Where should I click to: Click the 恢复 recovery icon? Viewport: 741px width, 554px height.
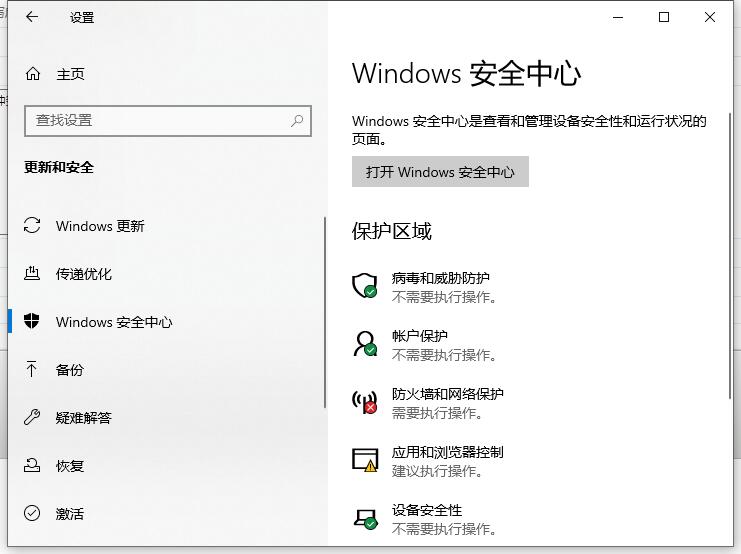pos(32,465)
